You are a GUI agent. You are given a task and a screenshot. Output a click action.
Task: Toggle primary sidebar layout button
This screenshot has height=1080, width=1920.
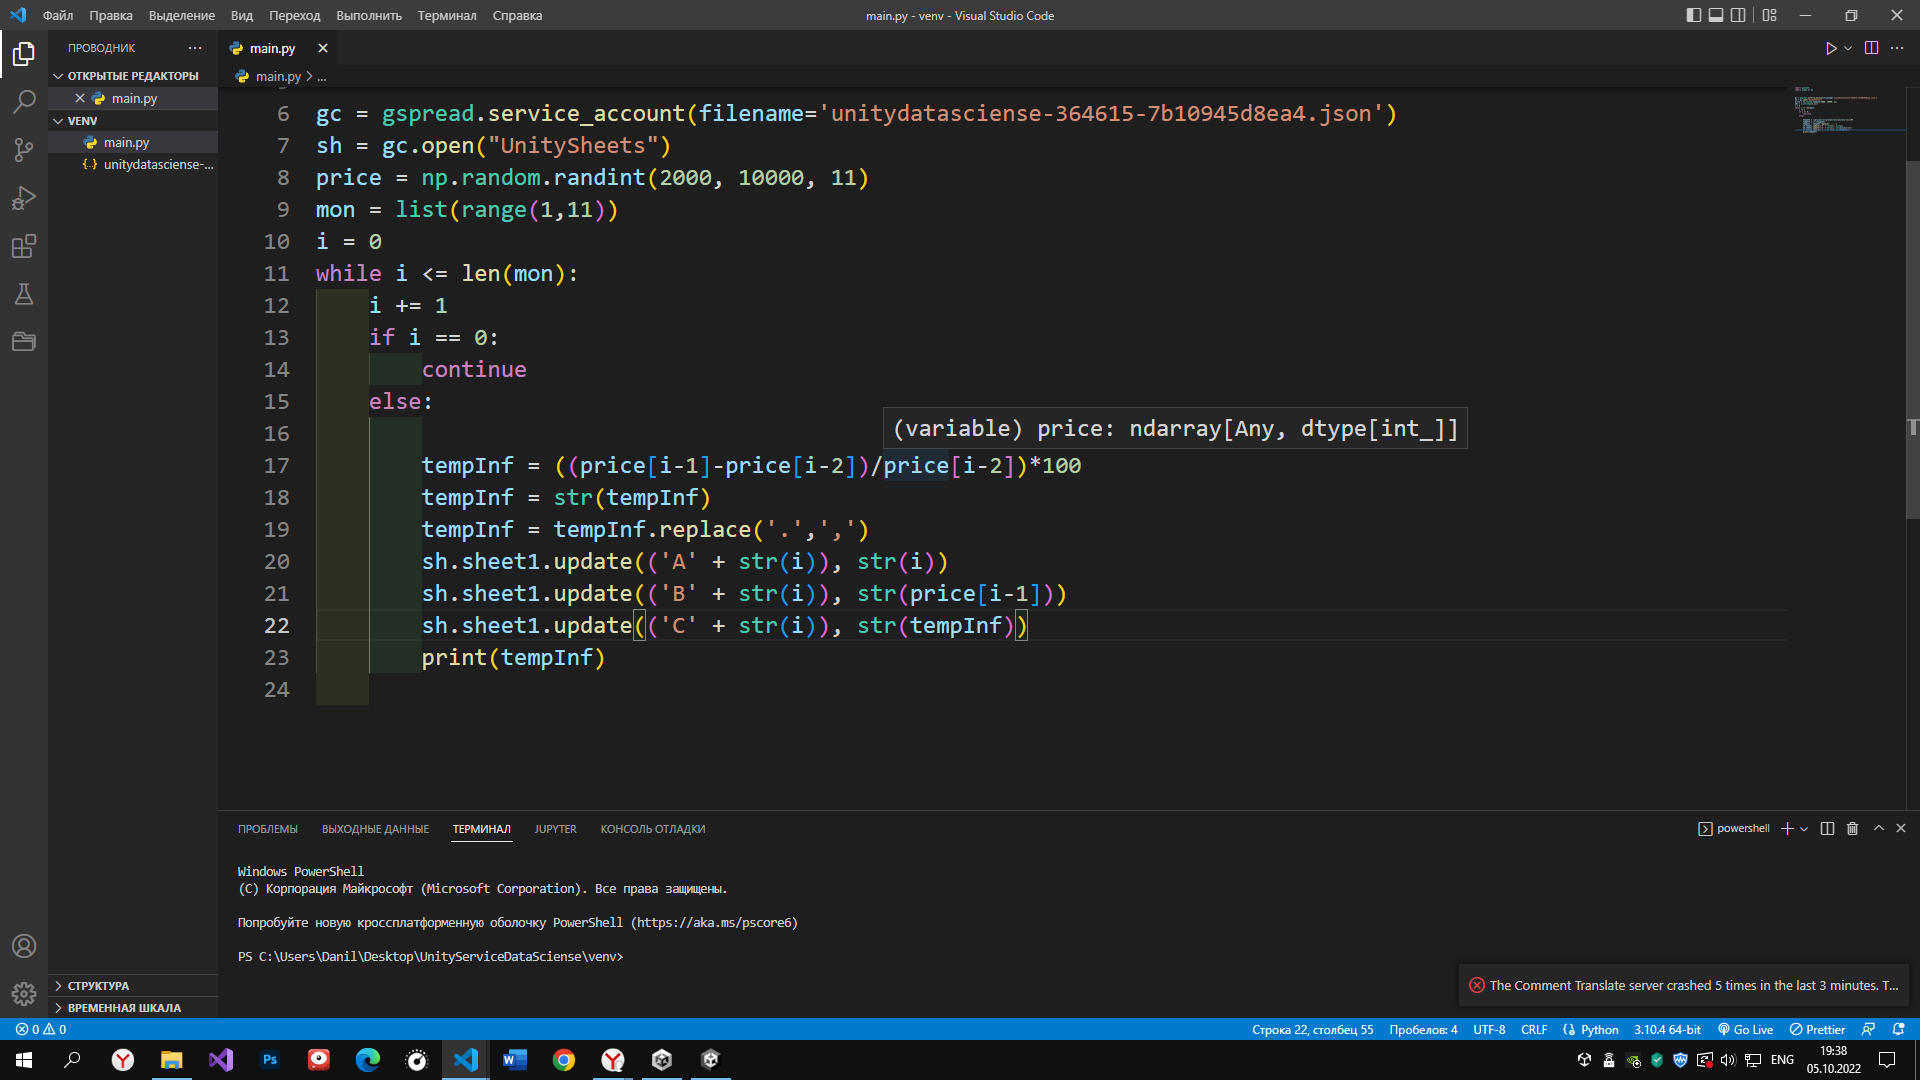pyautogui.click(x=1693, y=15)
